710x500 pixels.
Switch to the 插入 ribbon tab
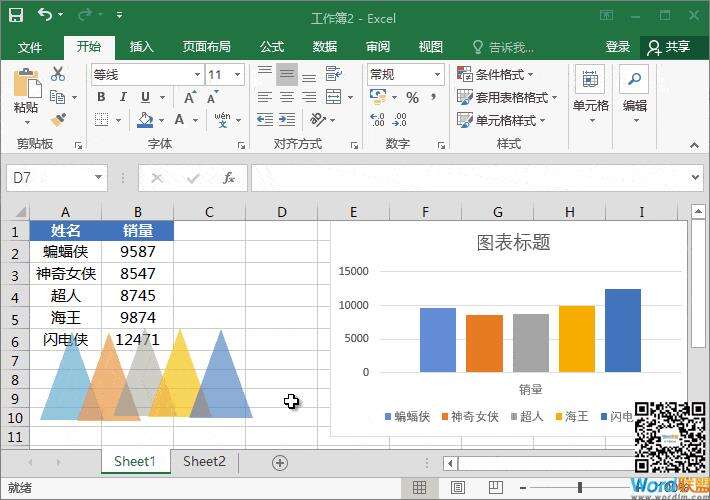[142, 47]
